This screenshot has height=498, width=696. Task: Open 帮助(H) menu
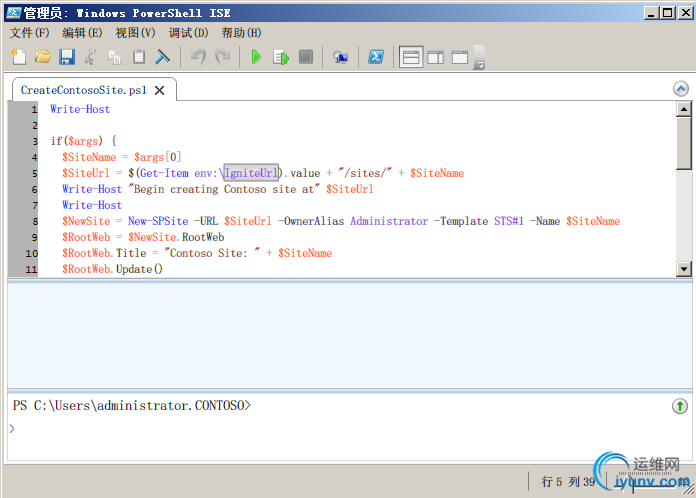tap(241, 33)
